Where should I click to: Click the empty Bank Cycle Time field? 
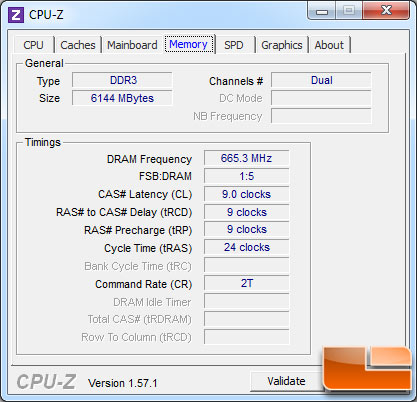pyautogui.click(x=247, y=266)
